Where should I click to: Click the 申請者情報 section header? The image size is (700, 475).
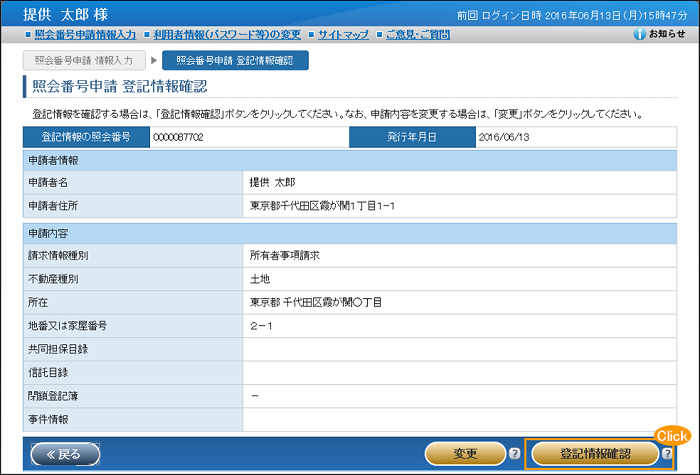[x=350, y=160]
